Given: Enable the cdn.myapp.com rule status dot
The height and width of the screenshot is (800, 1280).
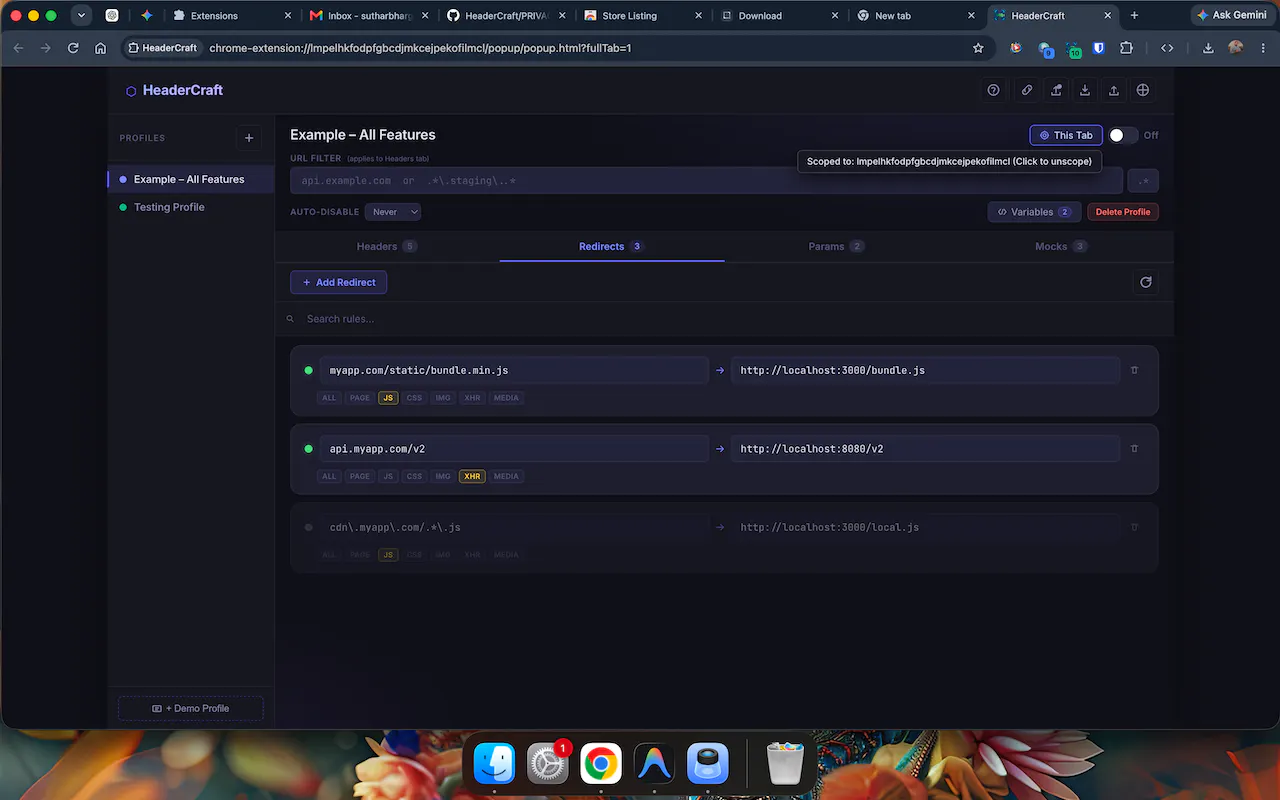Looking at the screenshot, I should point(309,527).
